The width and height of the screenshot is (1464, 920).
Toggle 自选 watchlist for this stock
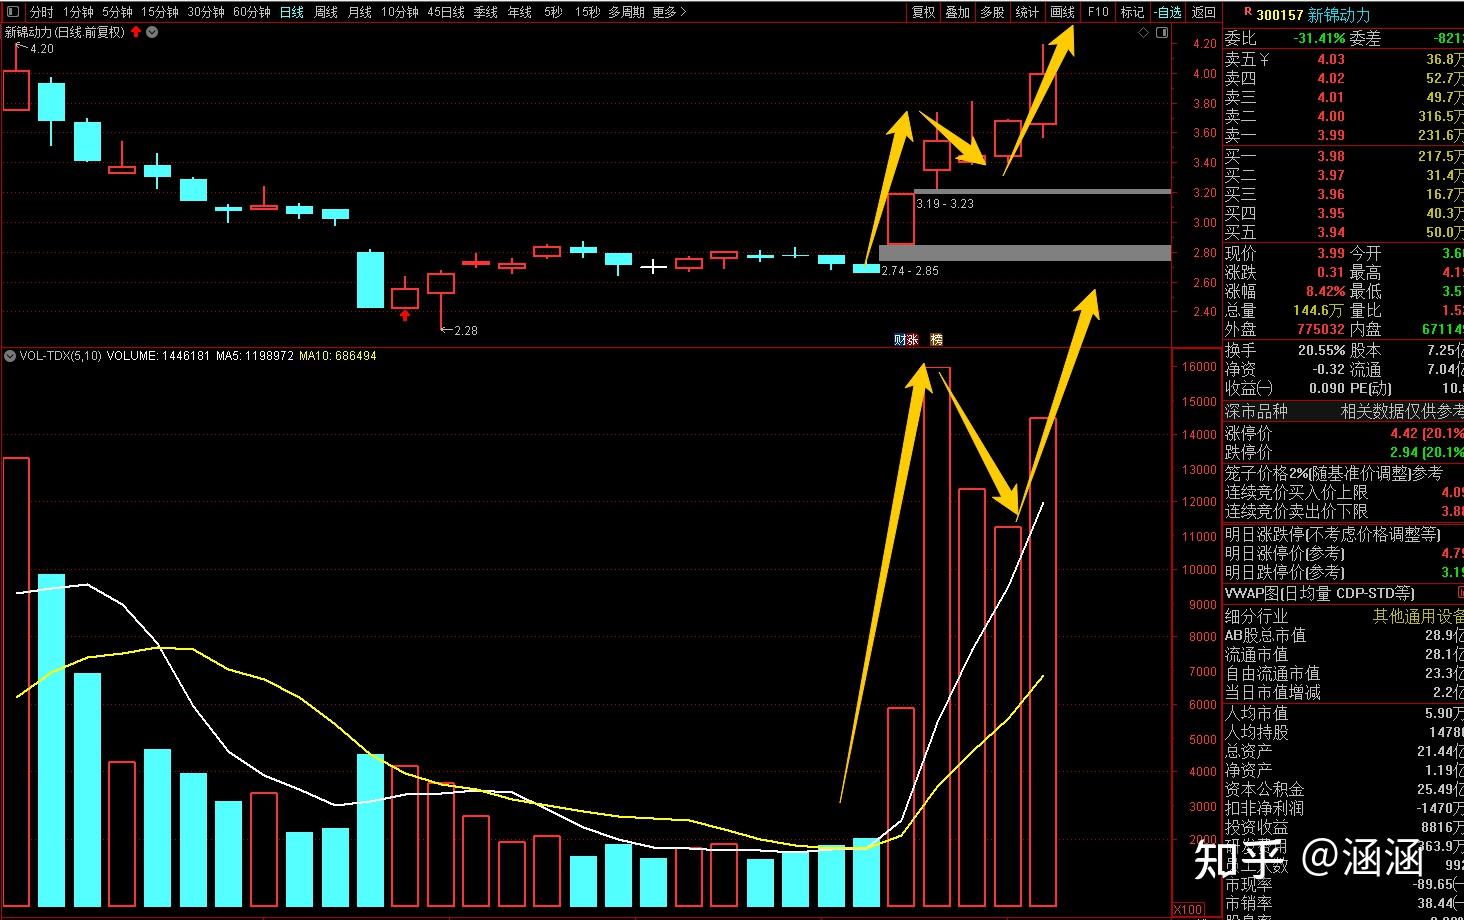coord(1167,12)
